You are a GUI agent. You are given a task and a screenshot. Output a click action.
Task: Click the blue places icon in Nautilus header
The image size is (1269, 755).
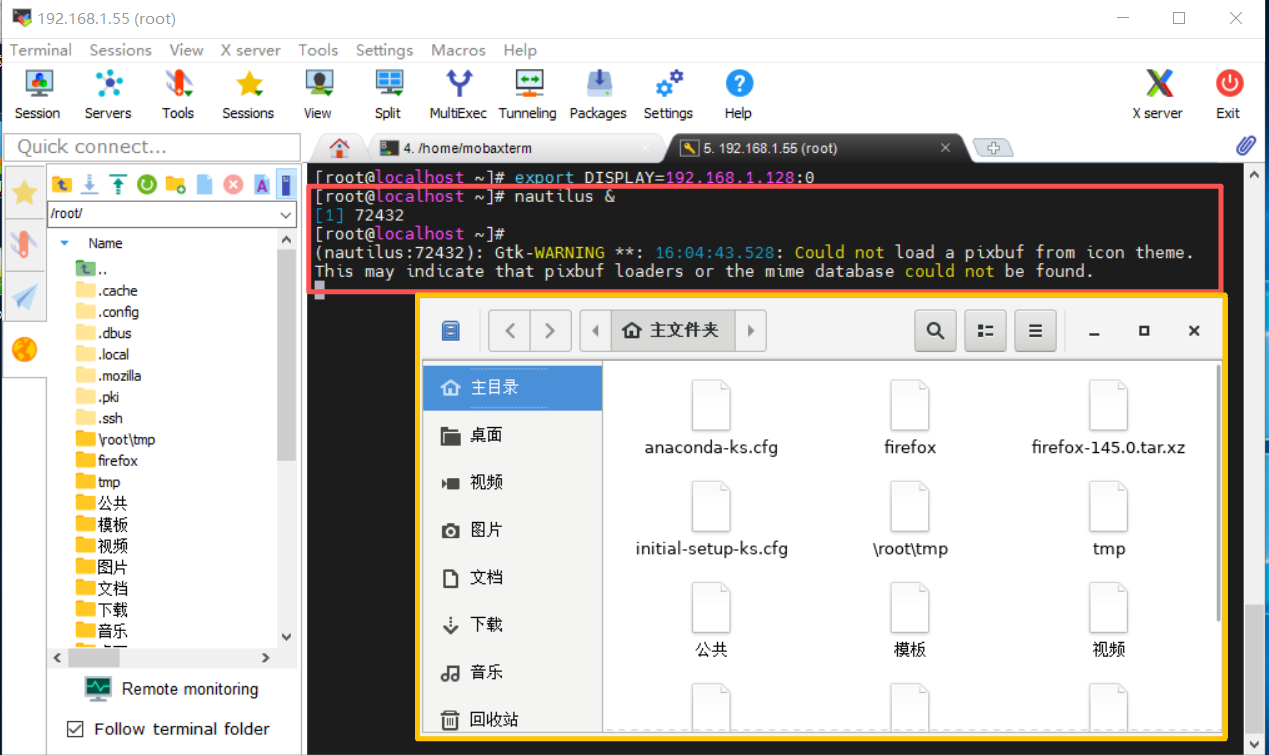click(451, 331)
